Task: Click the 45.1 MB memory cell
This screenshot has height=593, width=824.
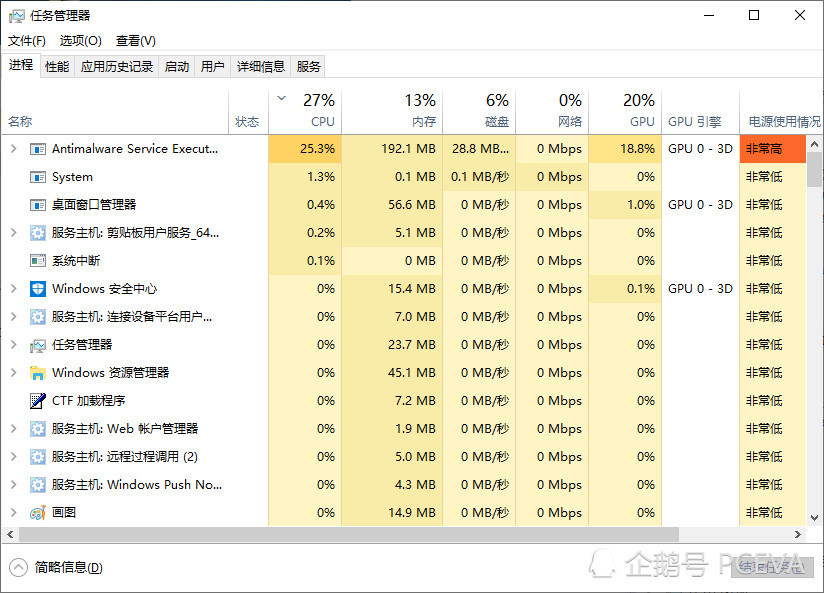Action: tap(392, 373)
